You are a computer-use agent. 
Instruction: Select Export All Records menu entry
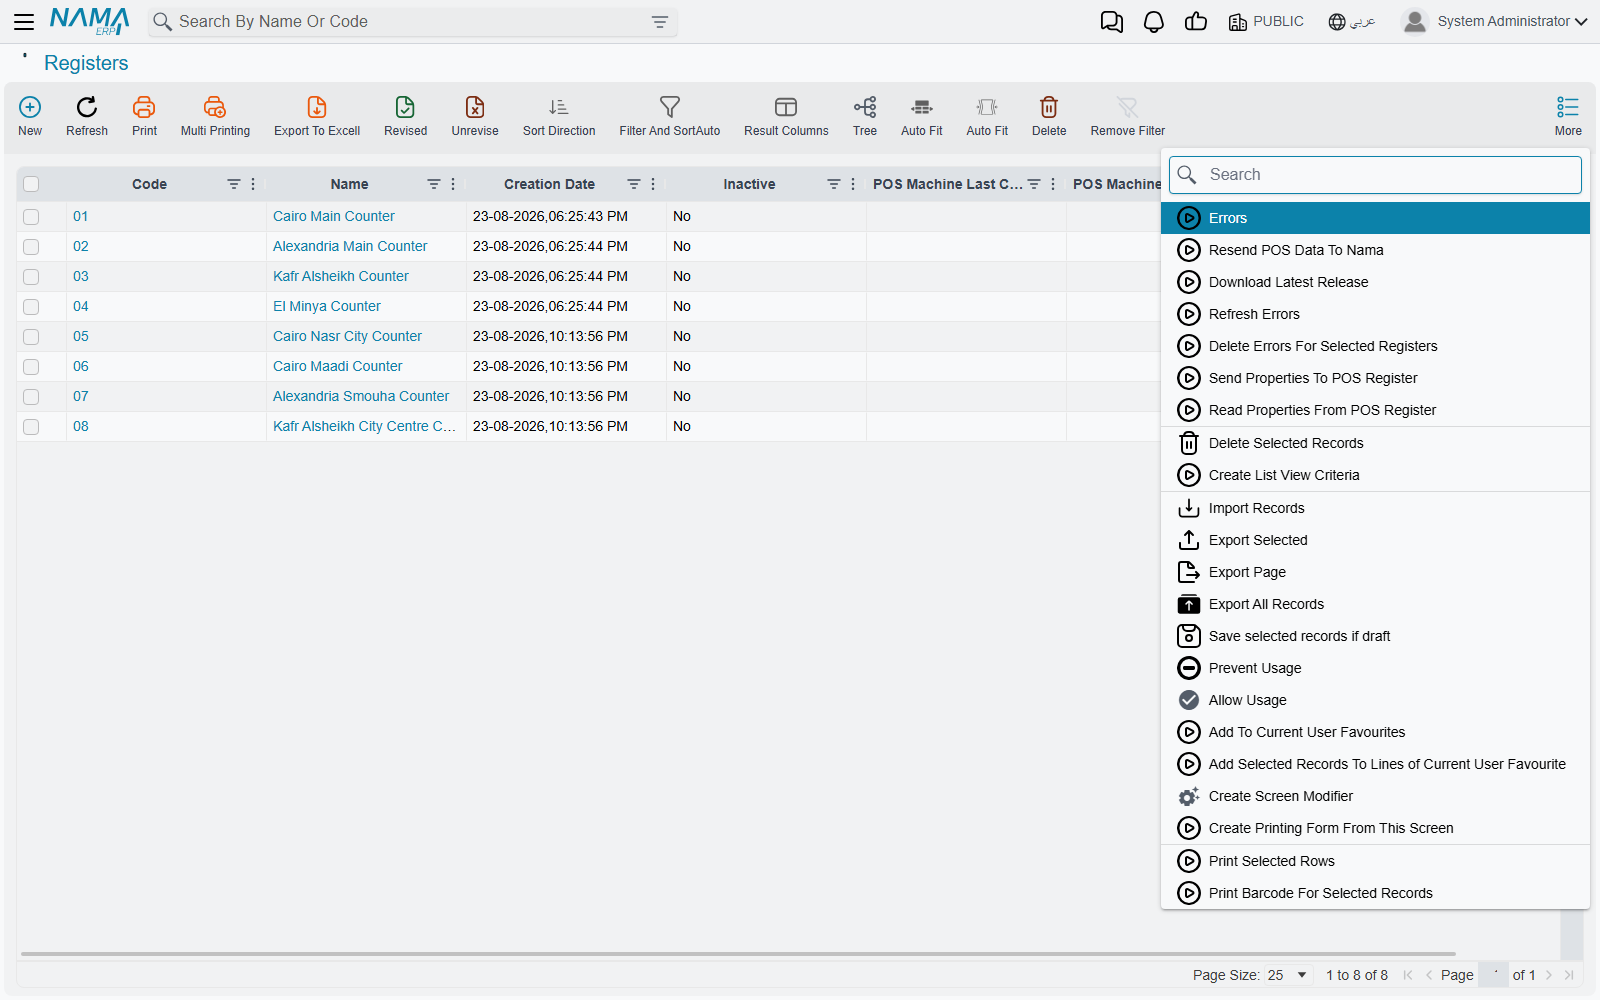pyautogui.click(x=1375, y=604)
